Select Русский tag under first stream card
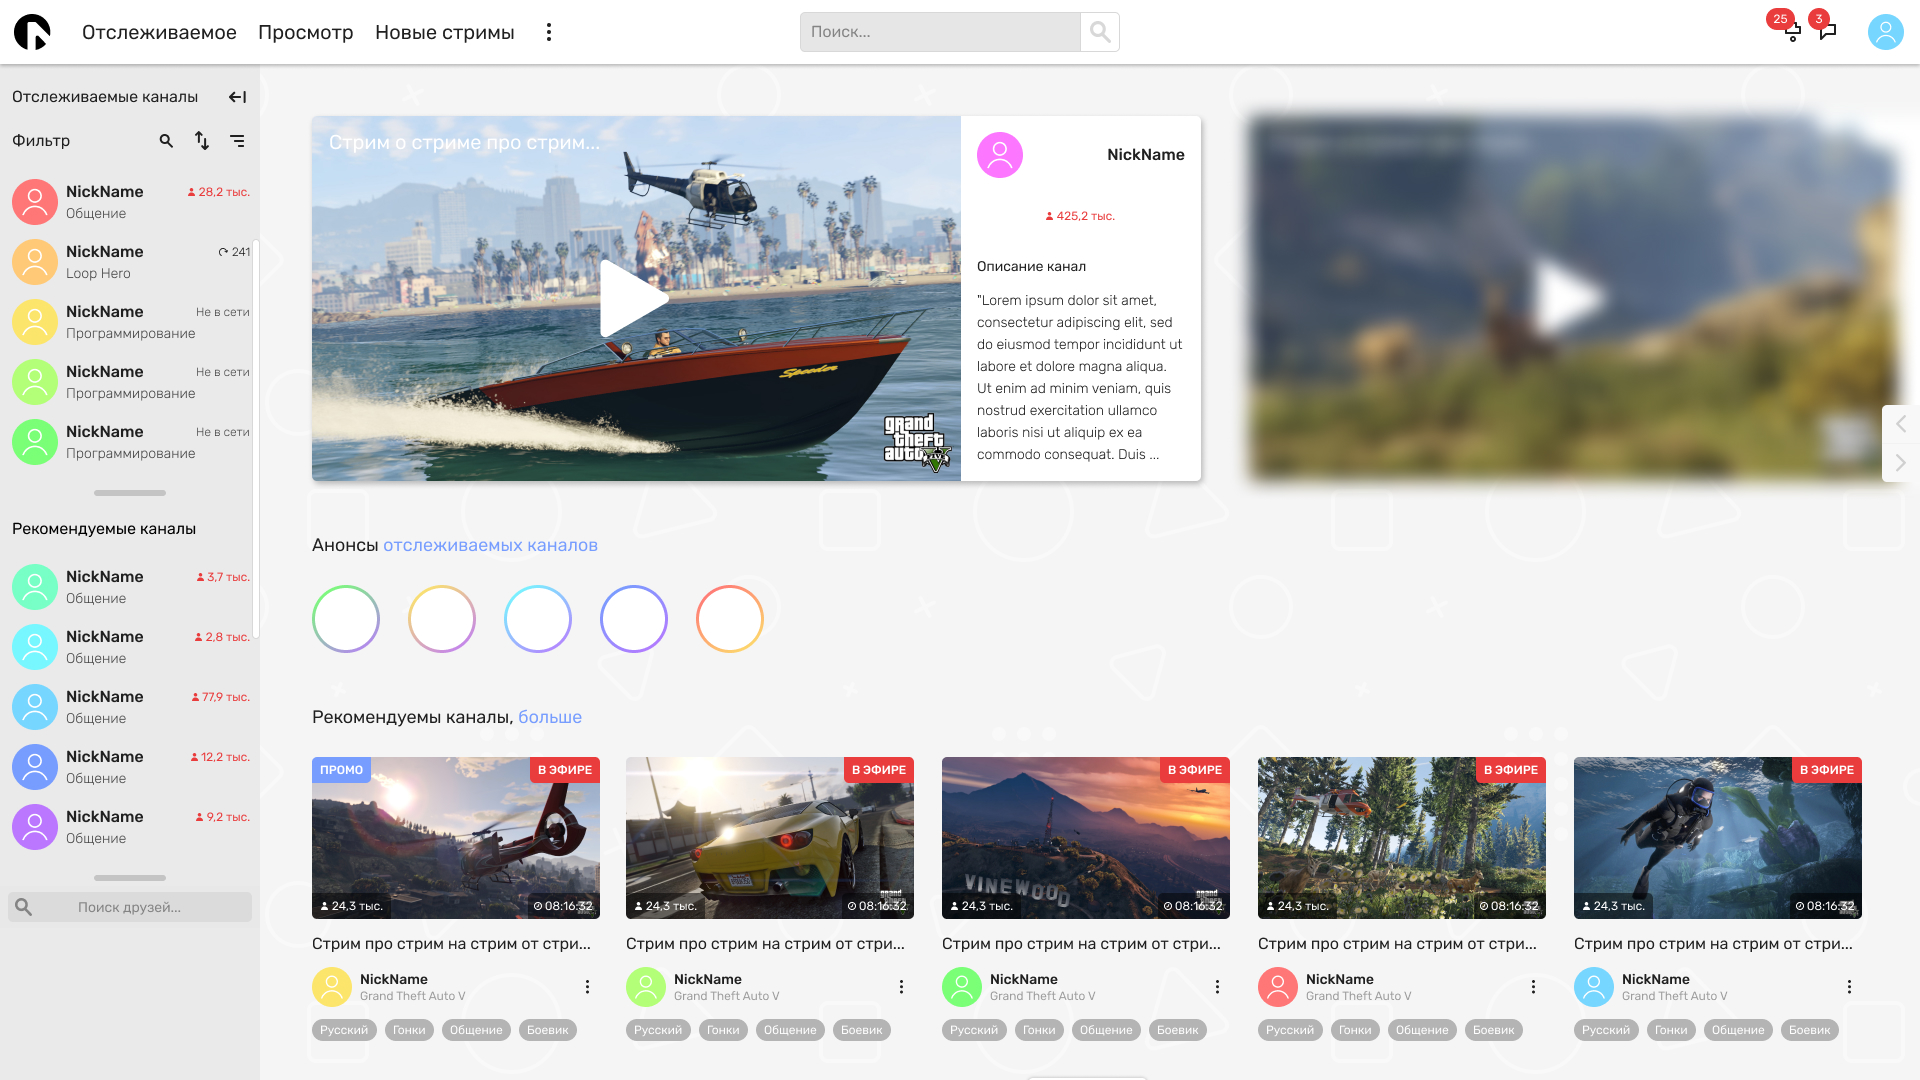Viewport: 1920px width, 1080px height. point(344,1030)
